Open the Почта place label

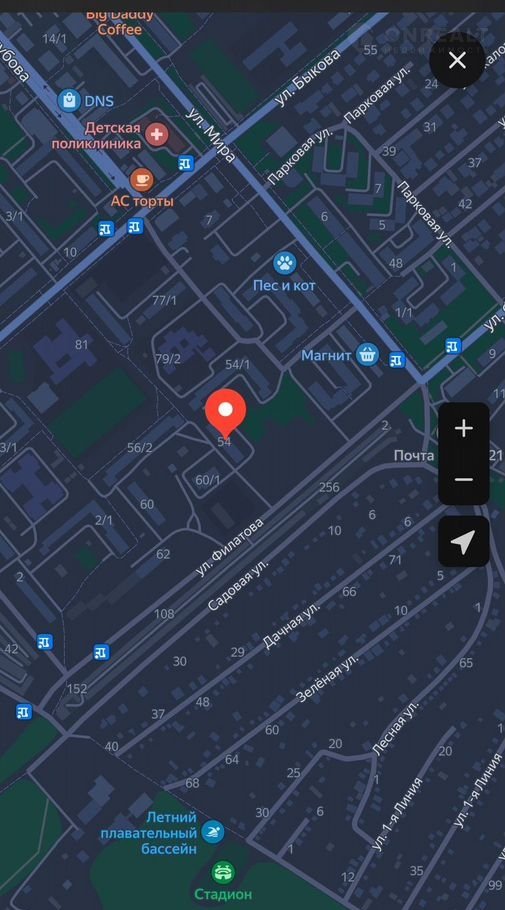point(414,456)
